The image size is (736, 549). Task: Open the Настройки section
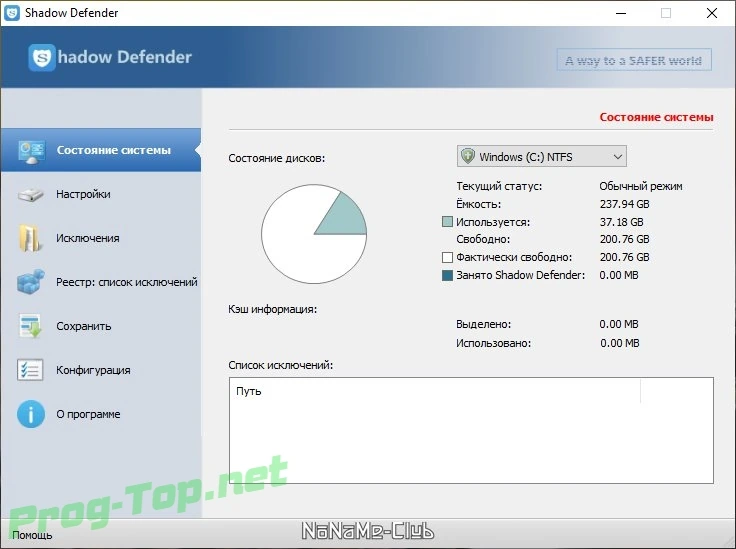pyautogui.click(x=101, y=194)
